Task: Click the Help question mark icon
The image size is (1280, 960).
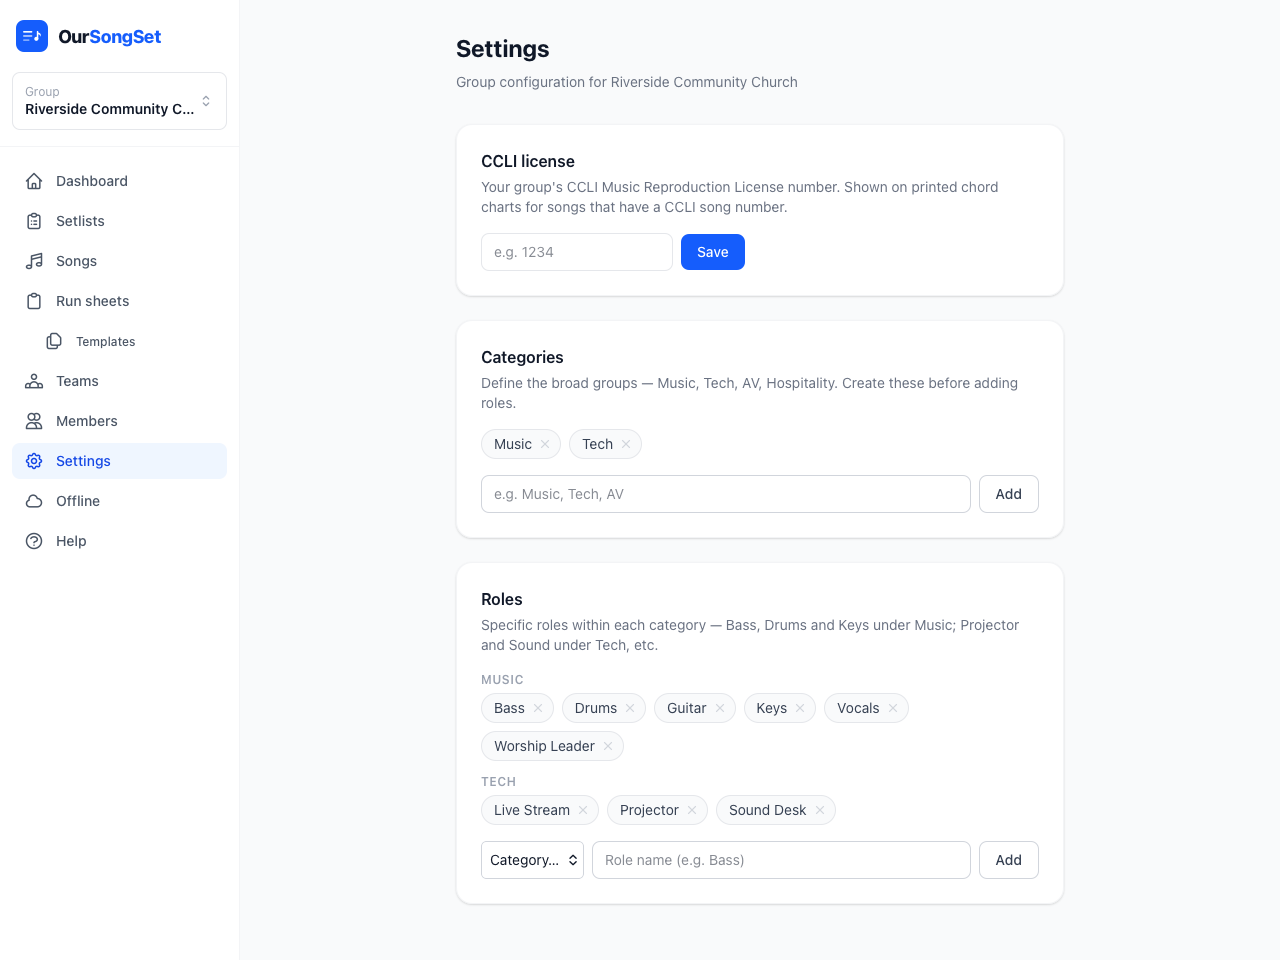Action: coord(34,541)
